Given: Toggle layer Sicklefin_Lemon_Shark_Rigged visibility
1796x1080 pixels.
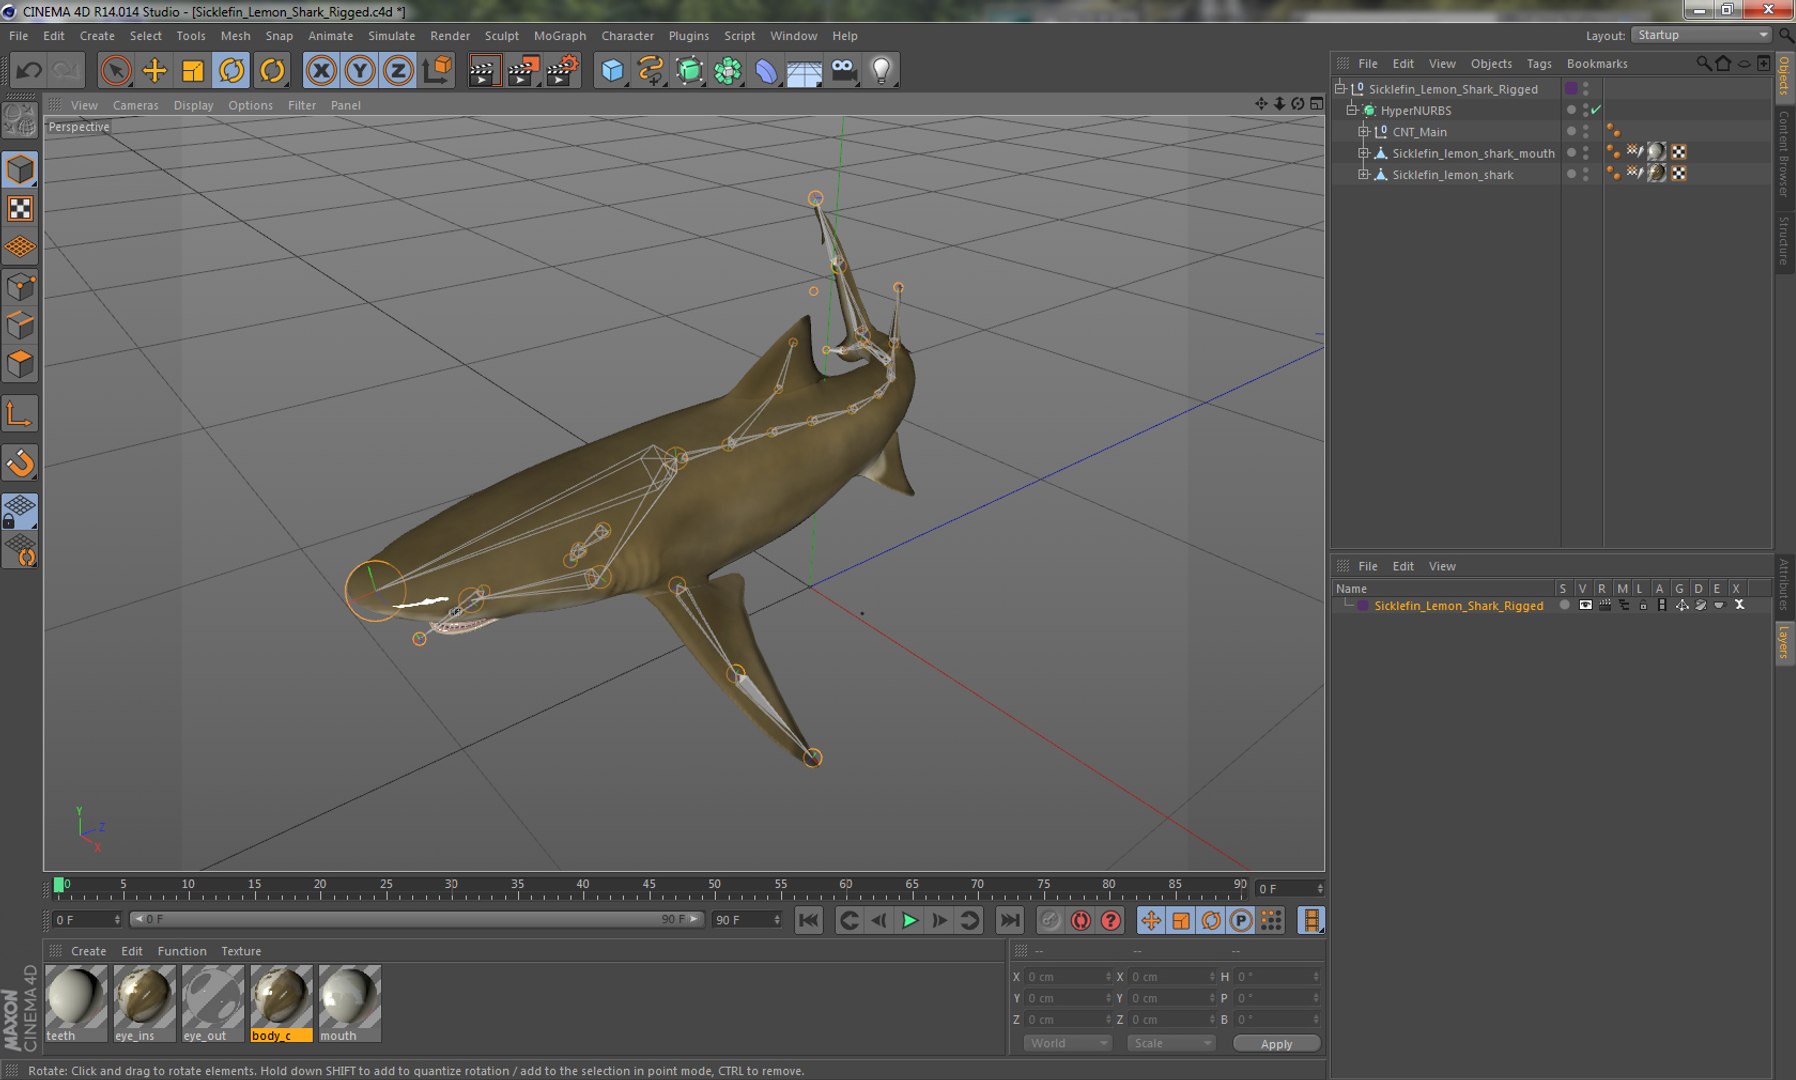Looking at the screenshot, I should point(1585,605).
